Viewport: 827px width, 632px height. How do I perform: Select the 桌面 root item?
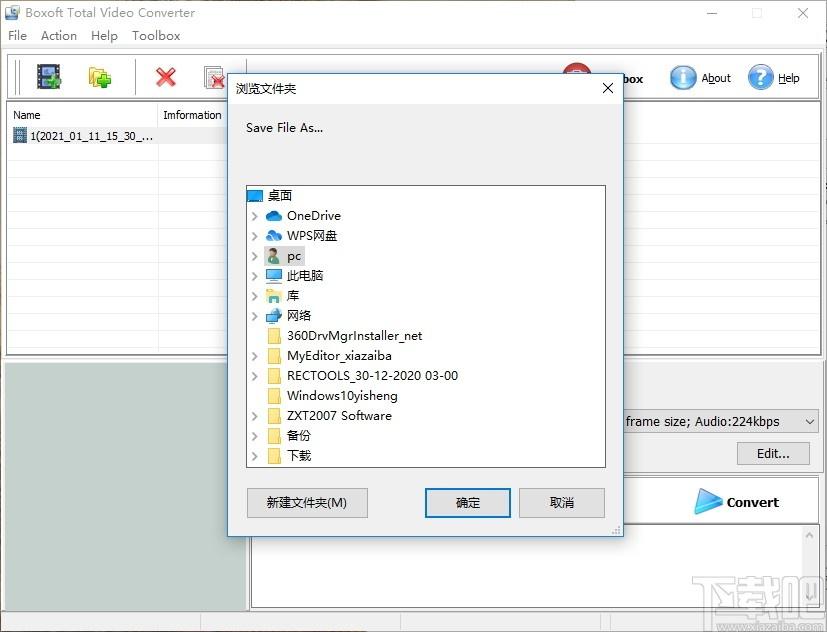pos(280,196)
